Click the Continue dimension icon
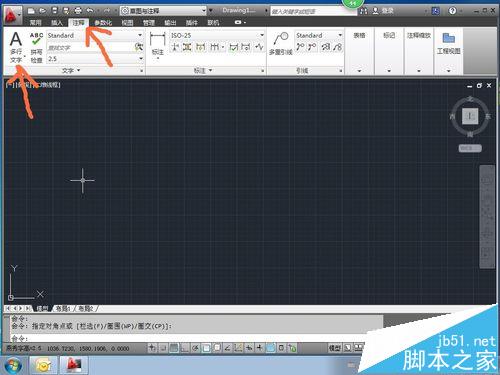The width and height of the screenshot is (500, 375). (214, 47)
